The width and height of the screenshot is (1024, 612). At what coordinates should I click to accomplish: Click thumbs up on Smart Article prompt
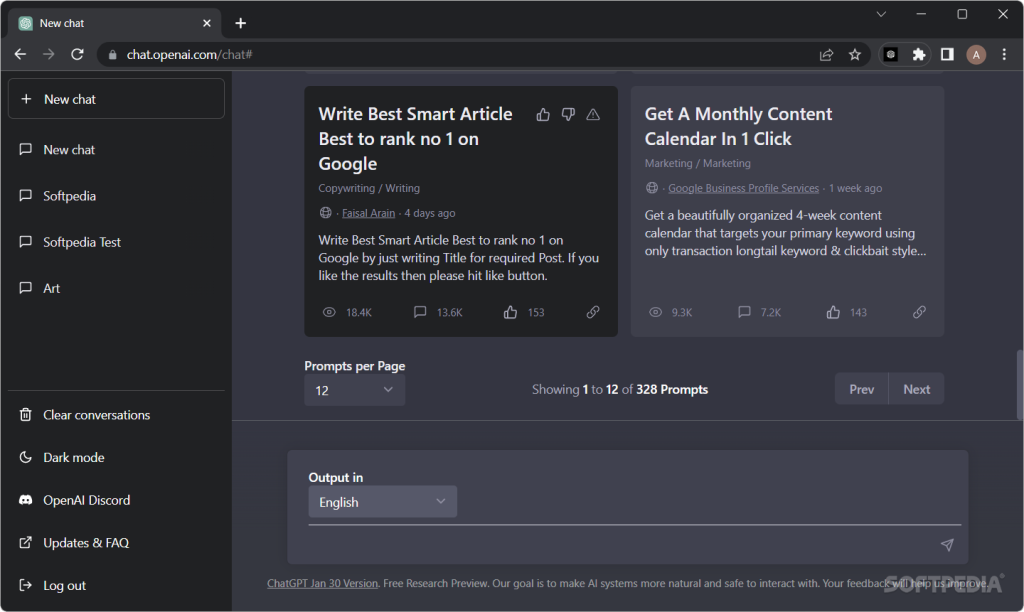[543, 115]
